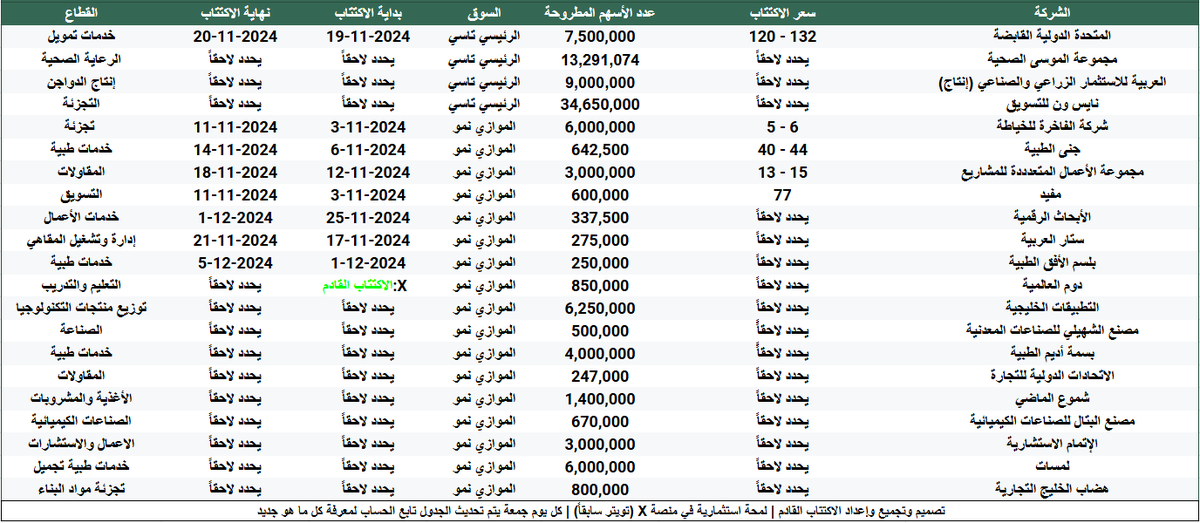Click share count '13,291,074'
This screenshot has width=1200, height=523.
[x=601, y=59]
